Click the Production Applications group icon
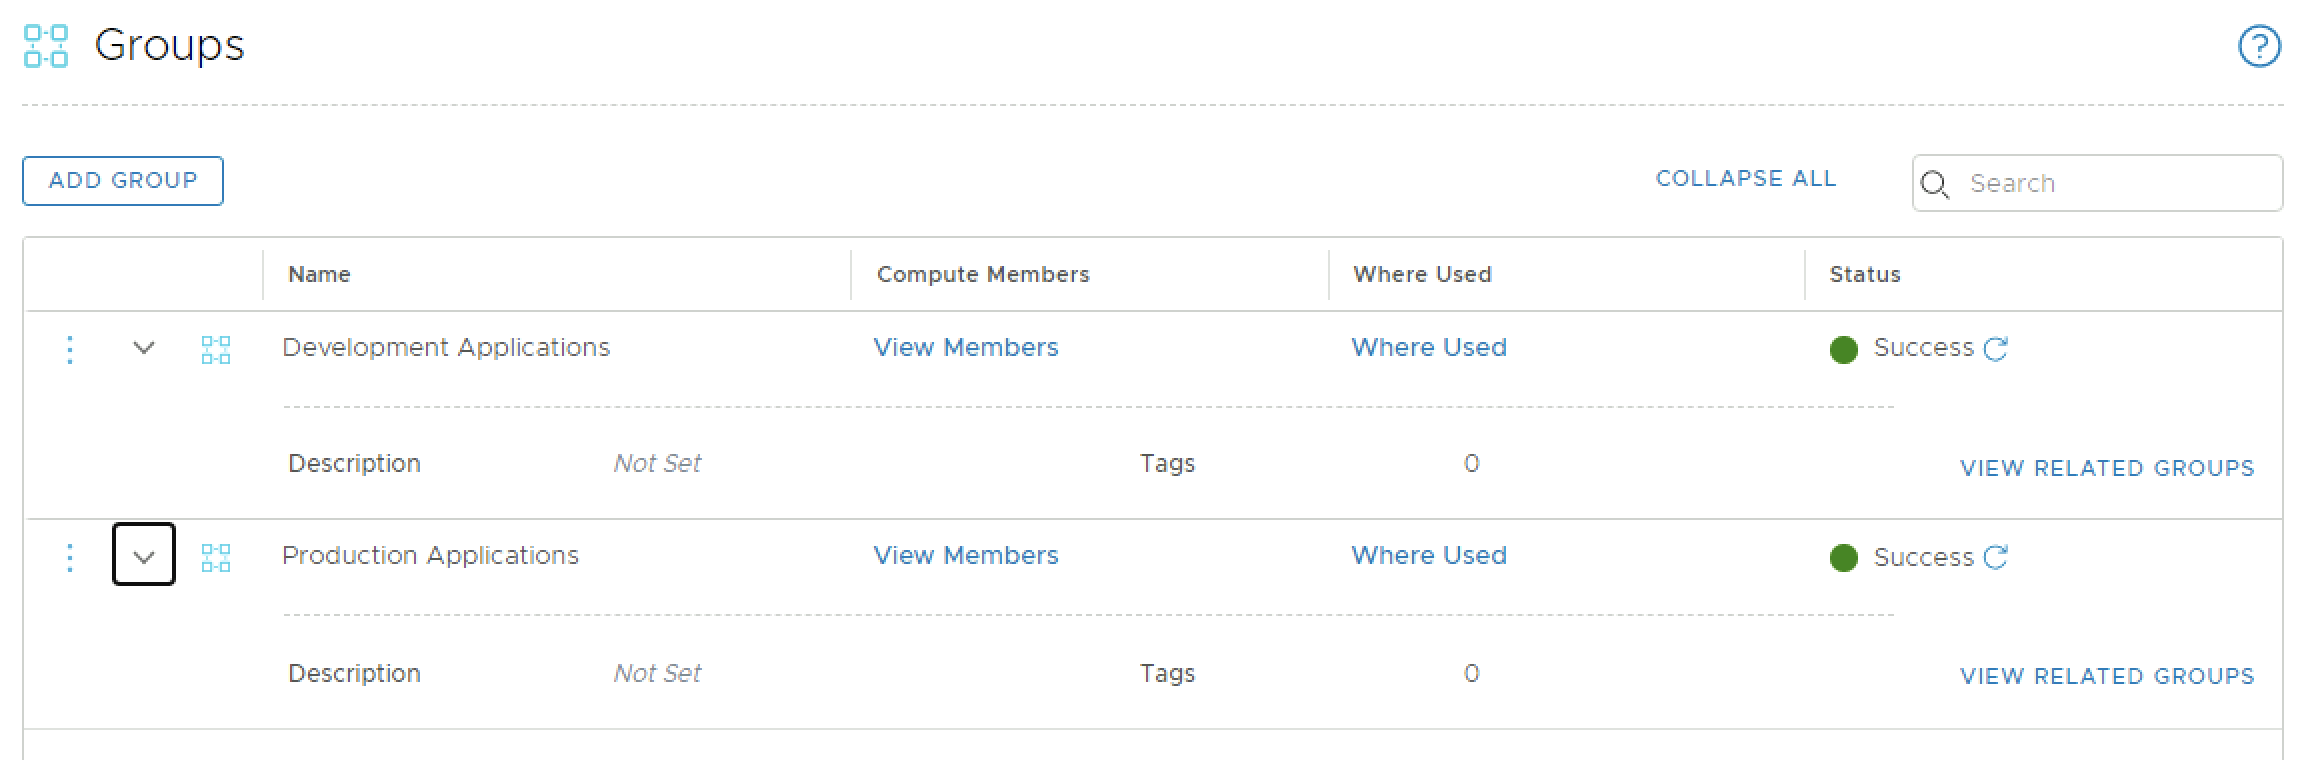Screen dimensions: 2306x760 pyautogui.click(x=216, y=557)
